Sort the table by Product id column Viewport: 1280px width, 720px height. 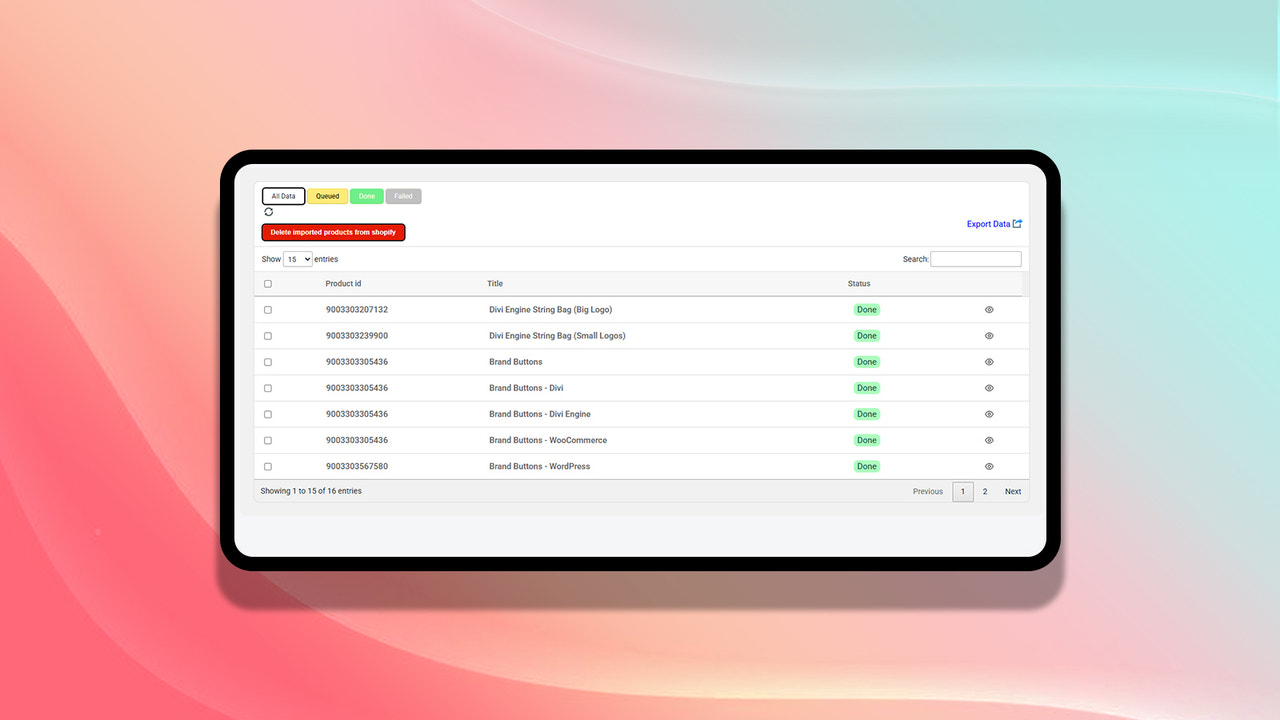tap(343, 284)
